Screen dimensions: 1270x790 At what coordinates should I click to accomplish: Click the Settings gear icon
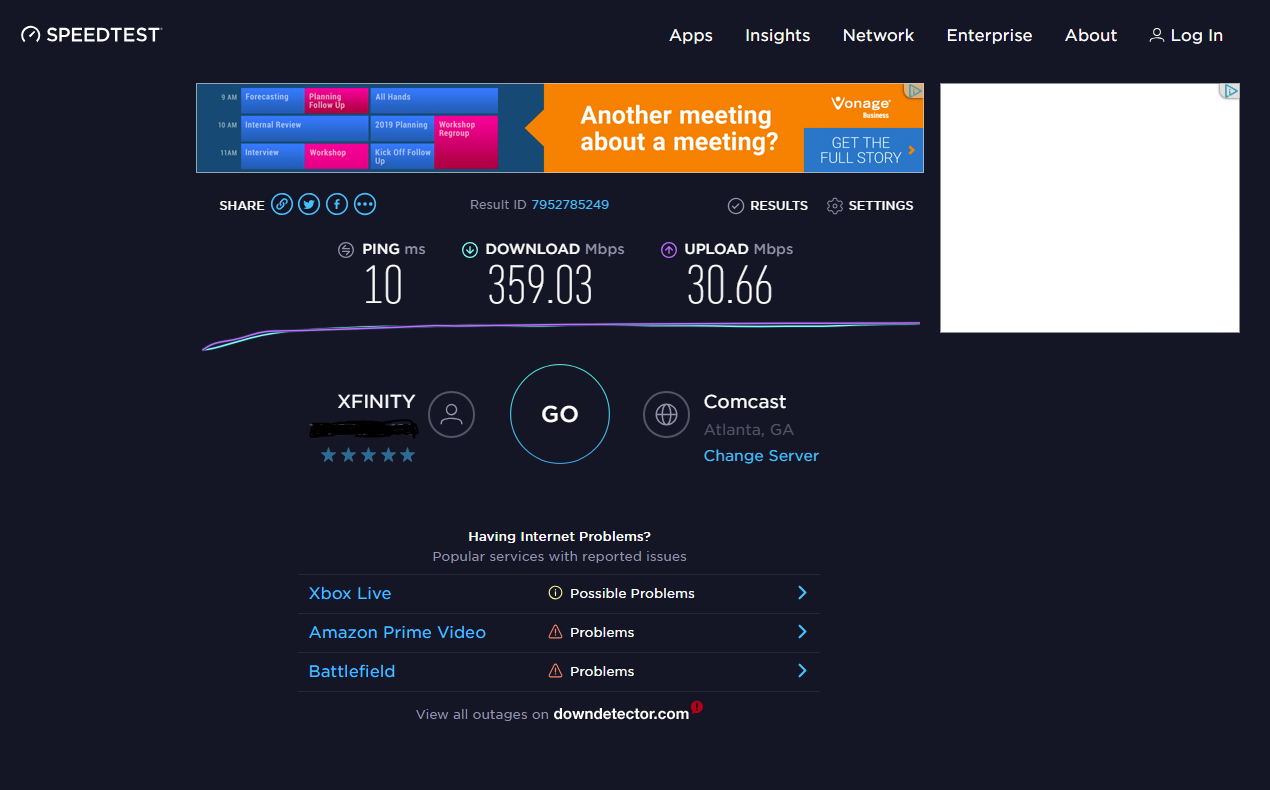(x=835, y=206)
